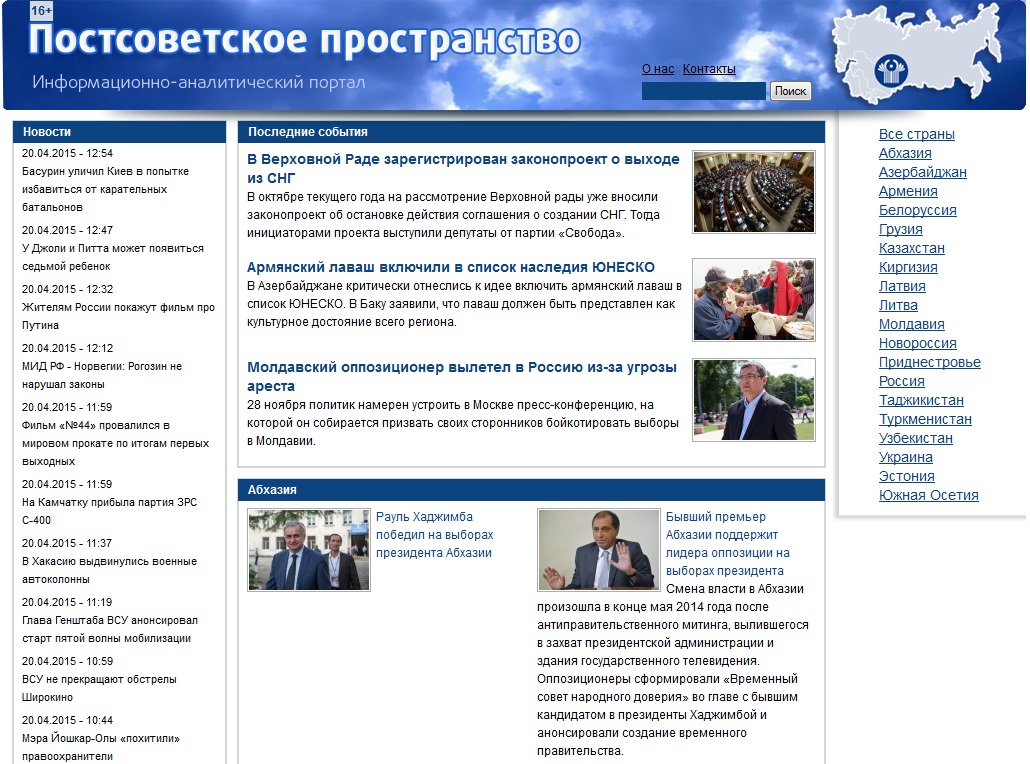The height and width of the screenshot is (764, 1030).
Task: Select 'Южная Осетия' in country list
Action: click(x=928, y=496)
